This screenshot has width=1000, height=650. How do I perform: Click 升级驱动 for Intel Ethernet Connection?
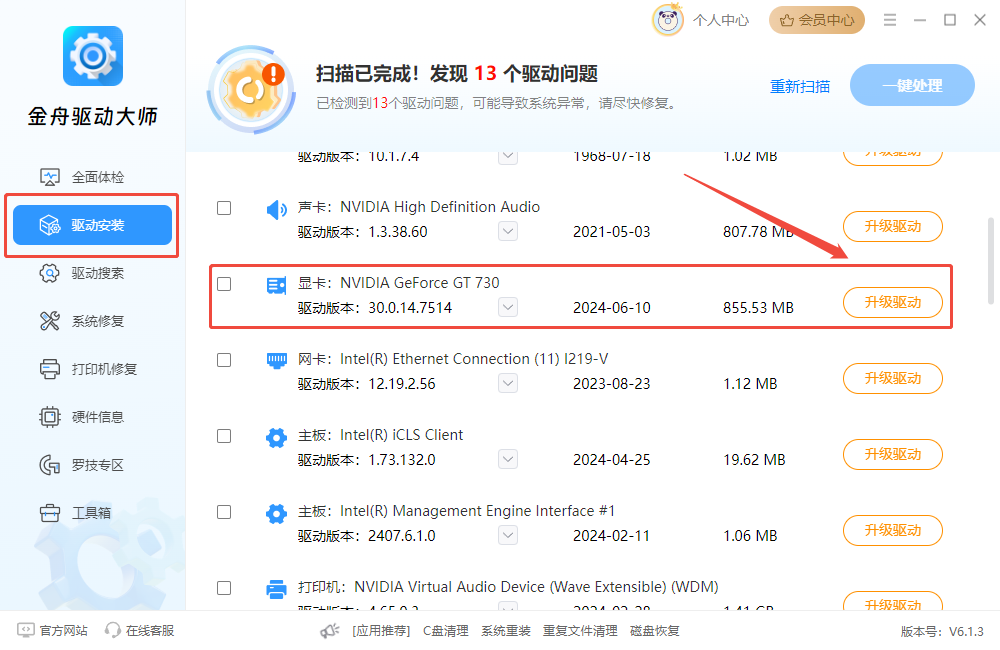pyautogui.click(x=893, y=378)
